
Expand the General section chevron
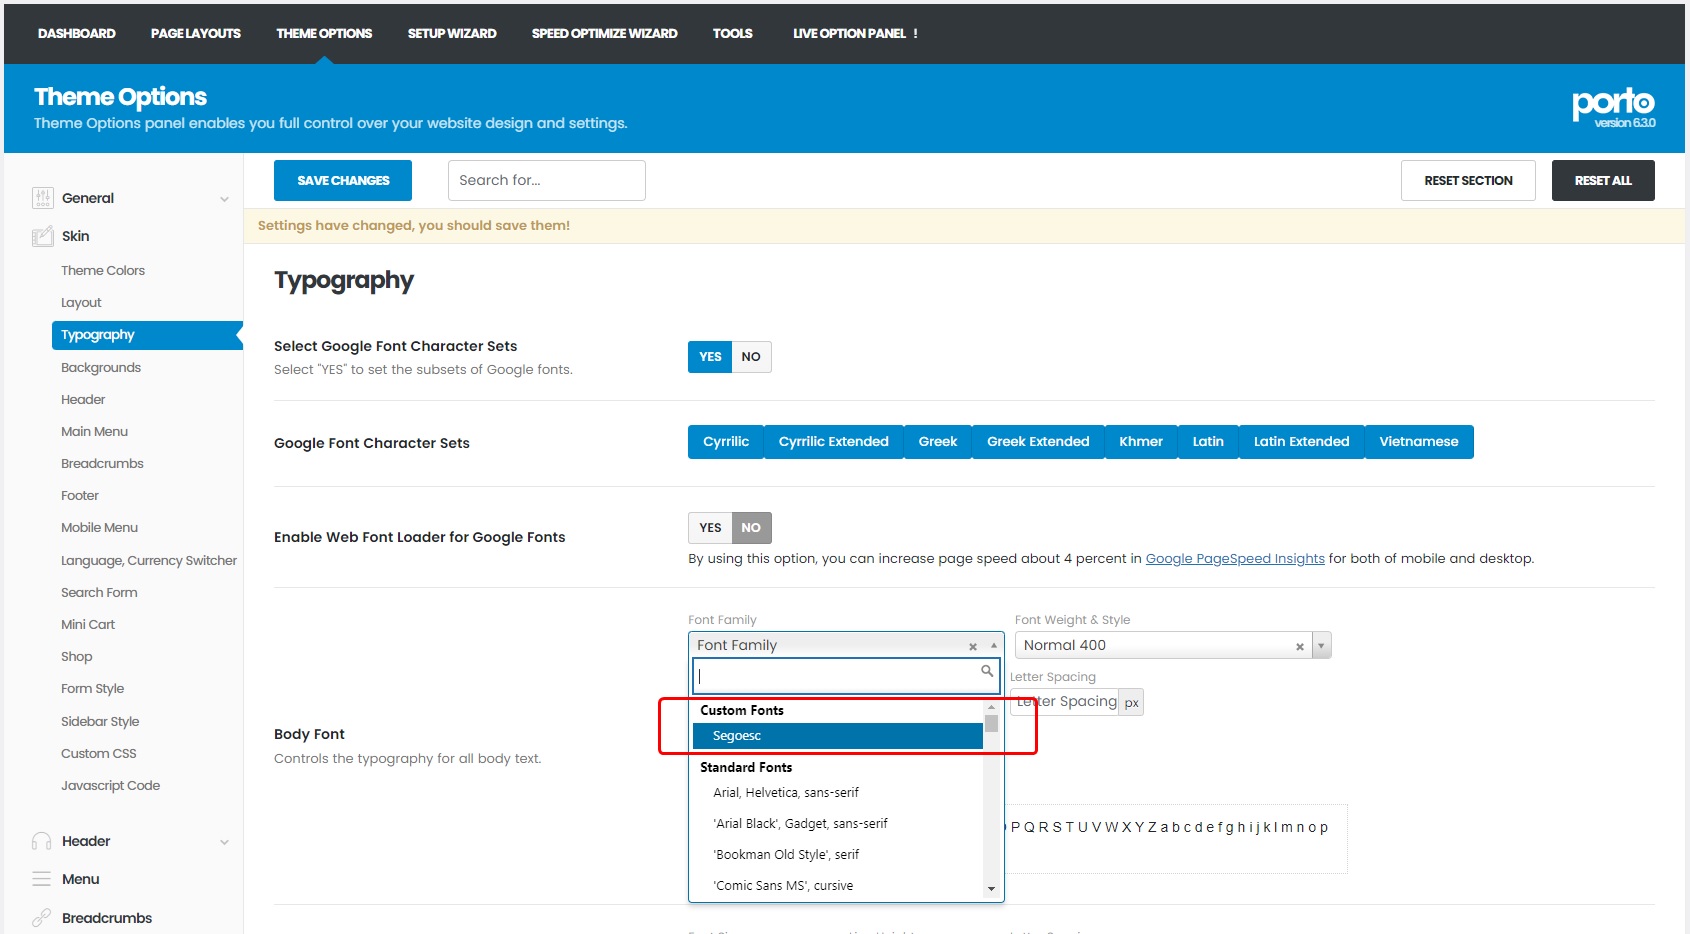click(224, 199)
